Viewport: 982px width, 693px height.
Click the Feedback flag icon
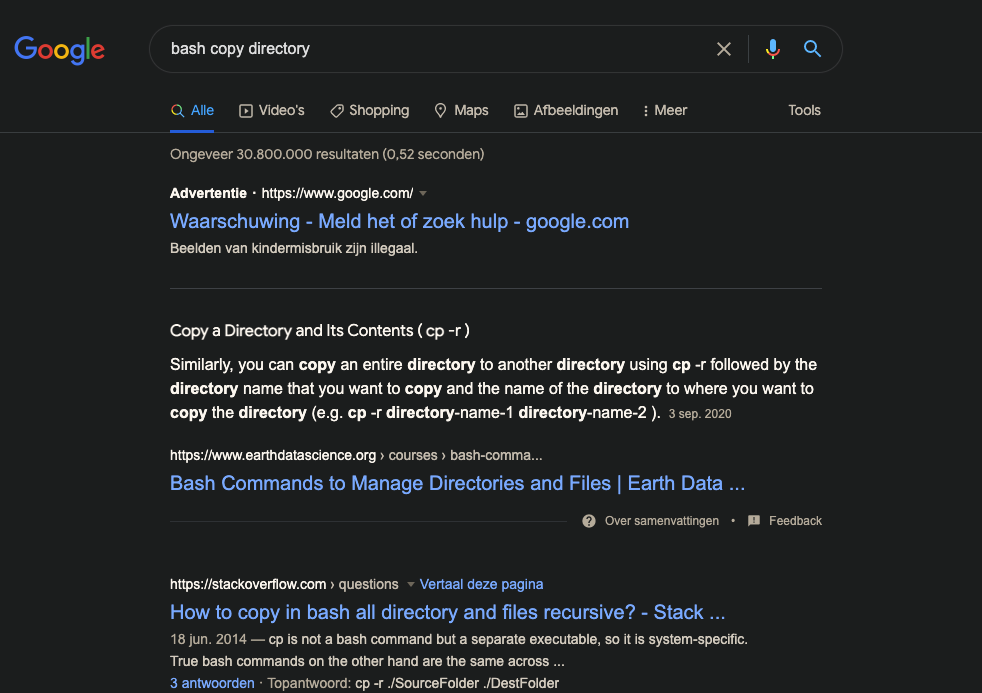[754, 521]
